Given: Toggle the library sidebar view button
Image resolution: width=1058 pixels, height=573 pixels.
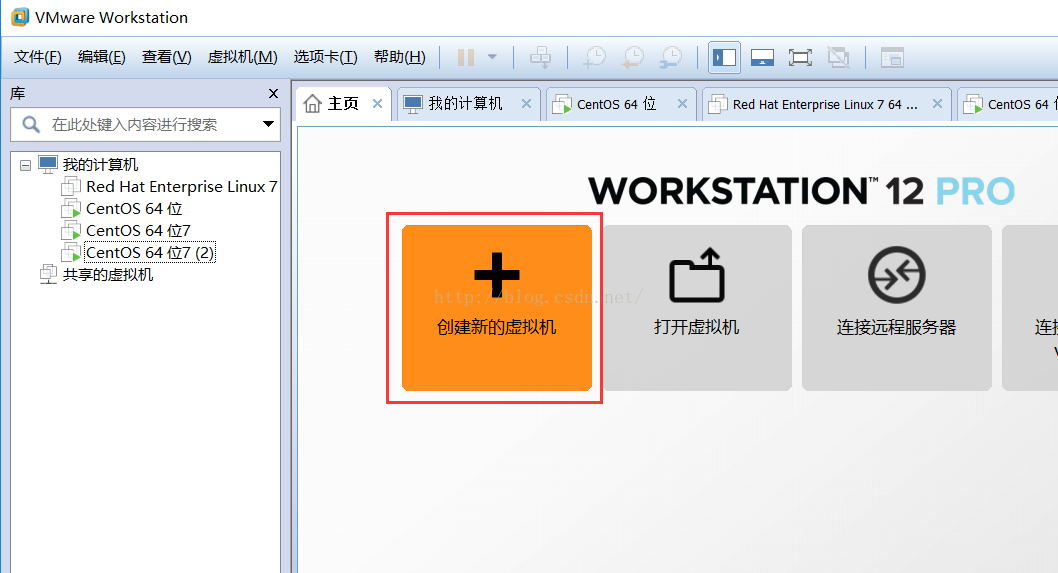Looking at the screenshot, I should 724,57.
